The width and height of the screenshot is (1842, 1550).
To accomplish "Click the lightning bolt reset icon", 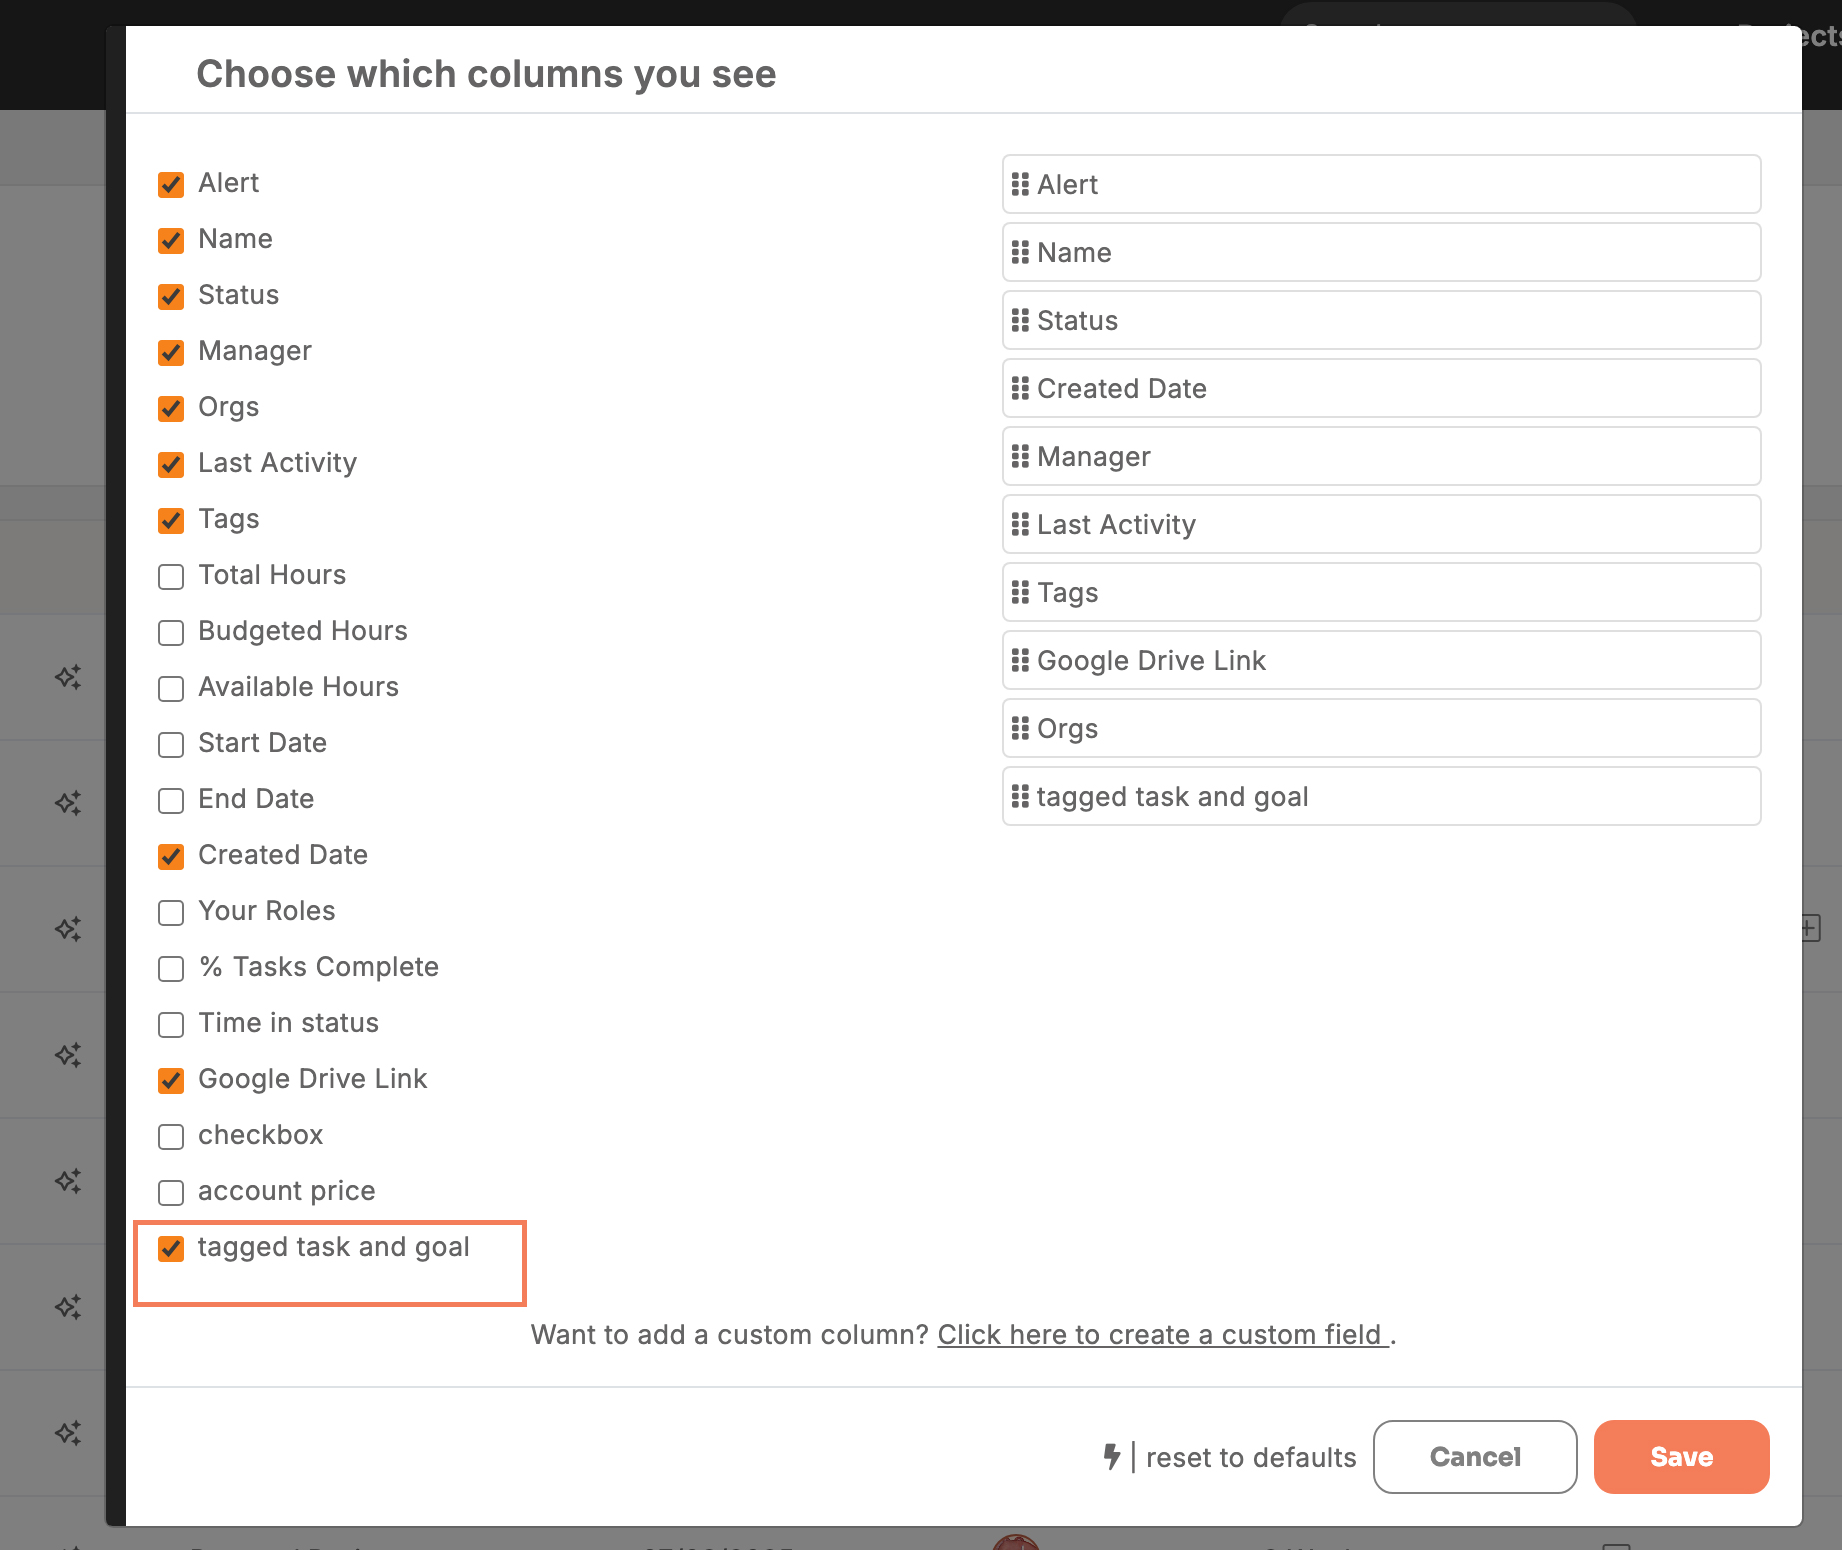I will (x=1111, y=1456).
